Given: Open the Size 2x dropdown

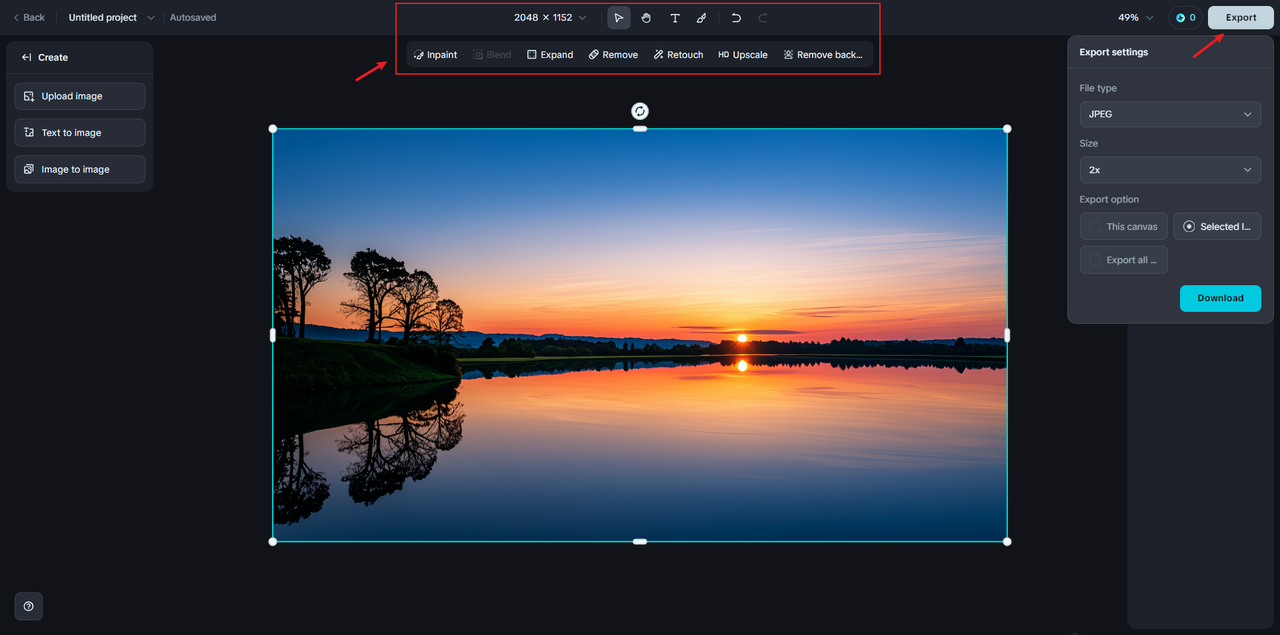Looking at the screenshot, I should pyautogui.click(x=1170, y=170).
